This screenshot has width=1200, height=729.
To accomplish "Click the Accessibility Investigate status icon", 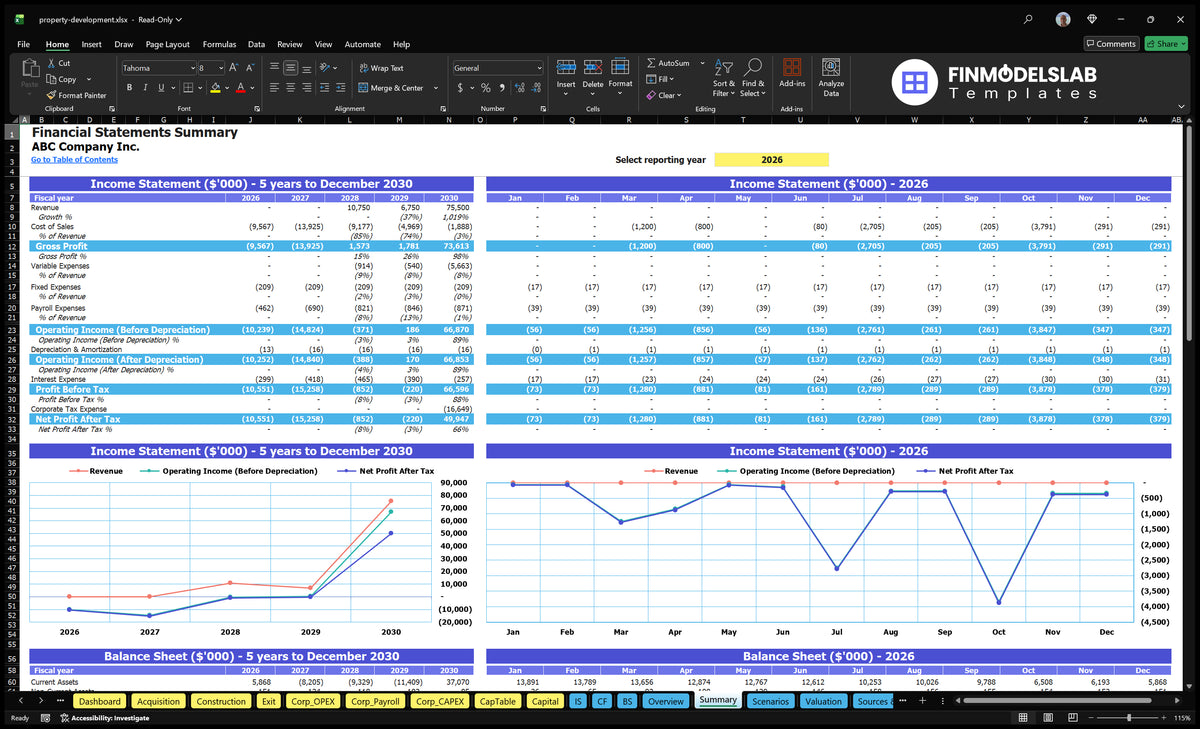I will pyautogui.click(x=65, y=718).
